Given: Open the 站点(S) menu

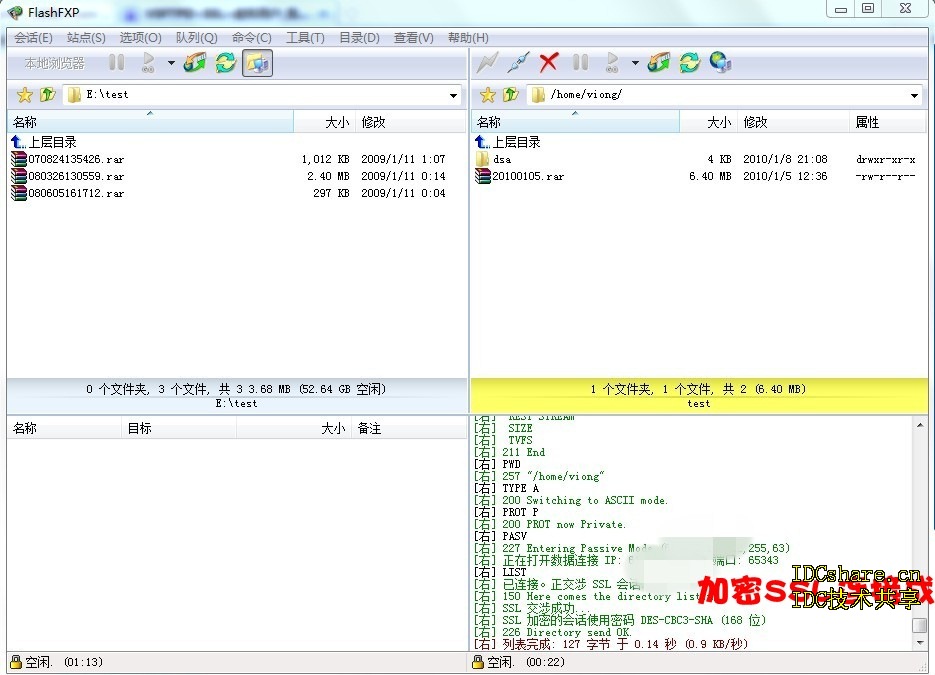Looking at the screenshot, I should [x=86, y=38].
